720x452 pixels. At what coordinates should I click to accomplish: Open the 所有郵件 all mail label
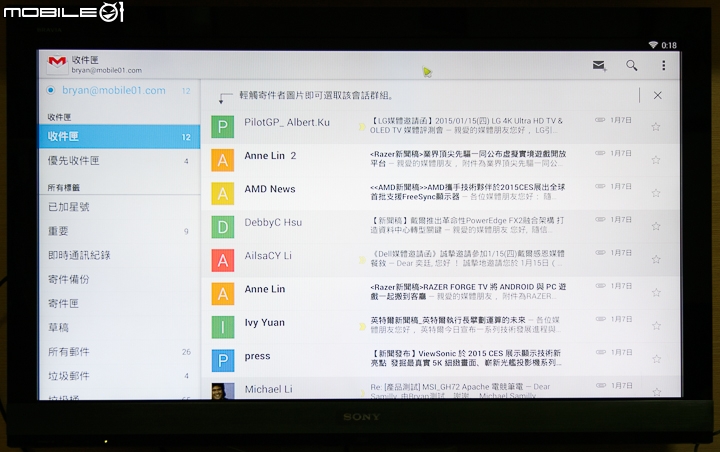119,352
